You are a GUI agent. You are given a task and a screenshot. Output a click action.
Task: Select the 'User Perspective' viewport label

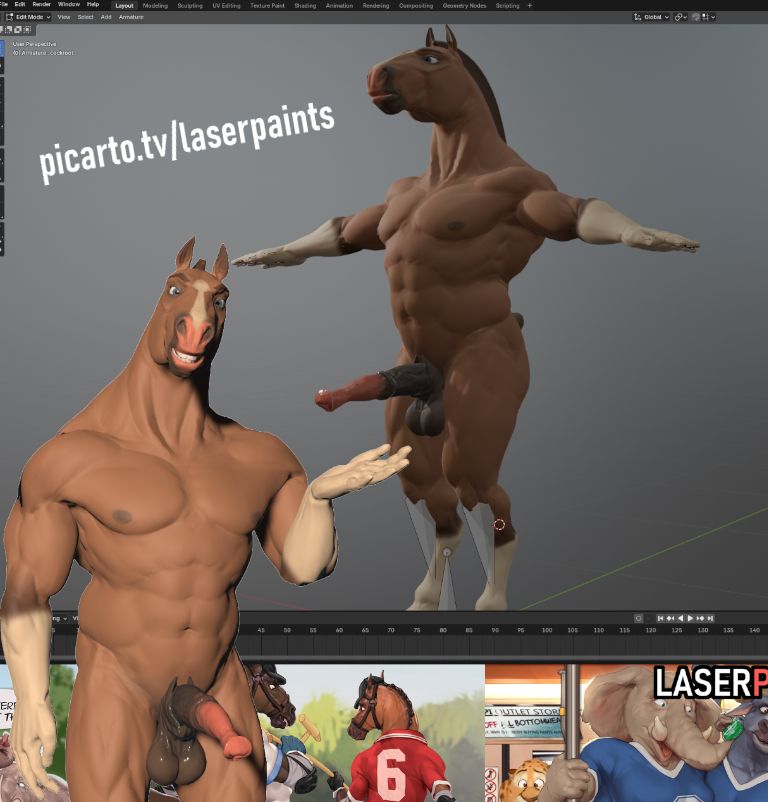pos(34,44)
